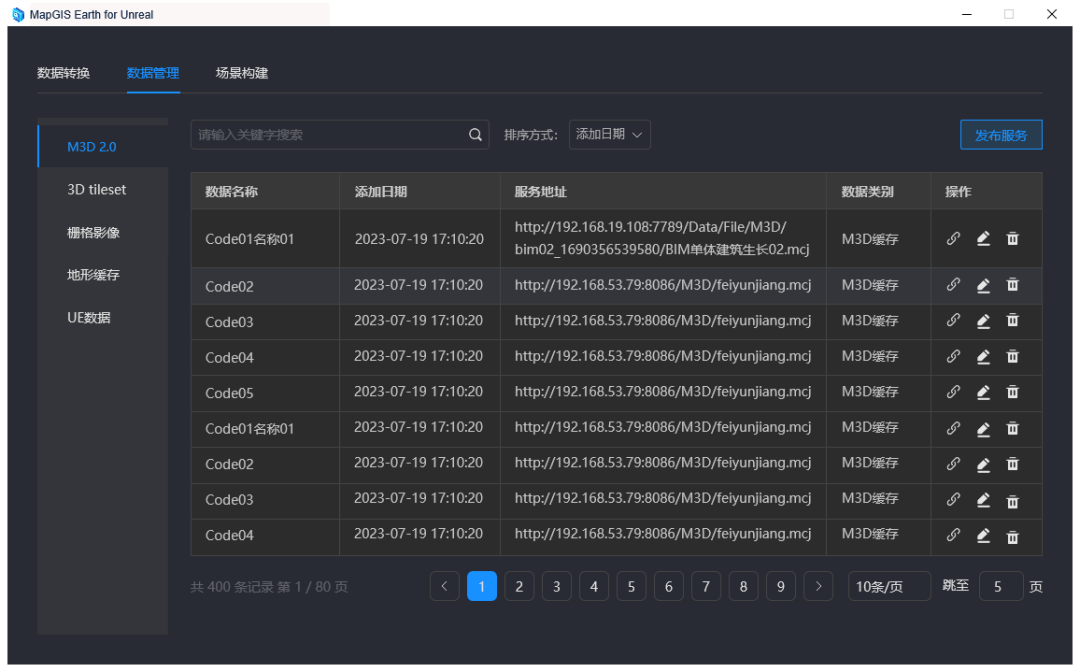Click the search magnifier icon
Image resolution: width=1080 pixels, height=672 pixels.
click(474, 134)
